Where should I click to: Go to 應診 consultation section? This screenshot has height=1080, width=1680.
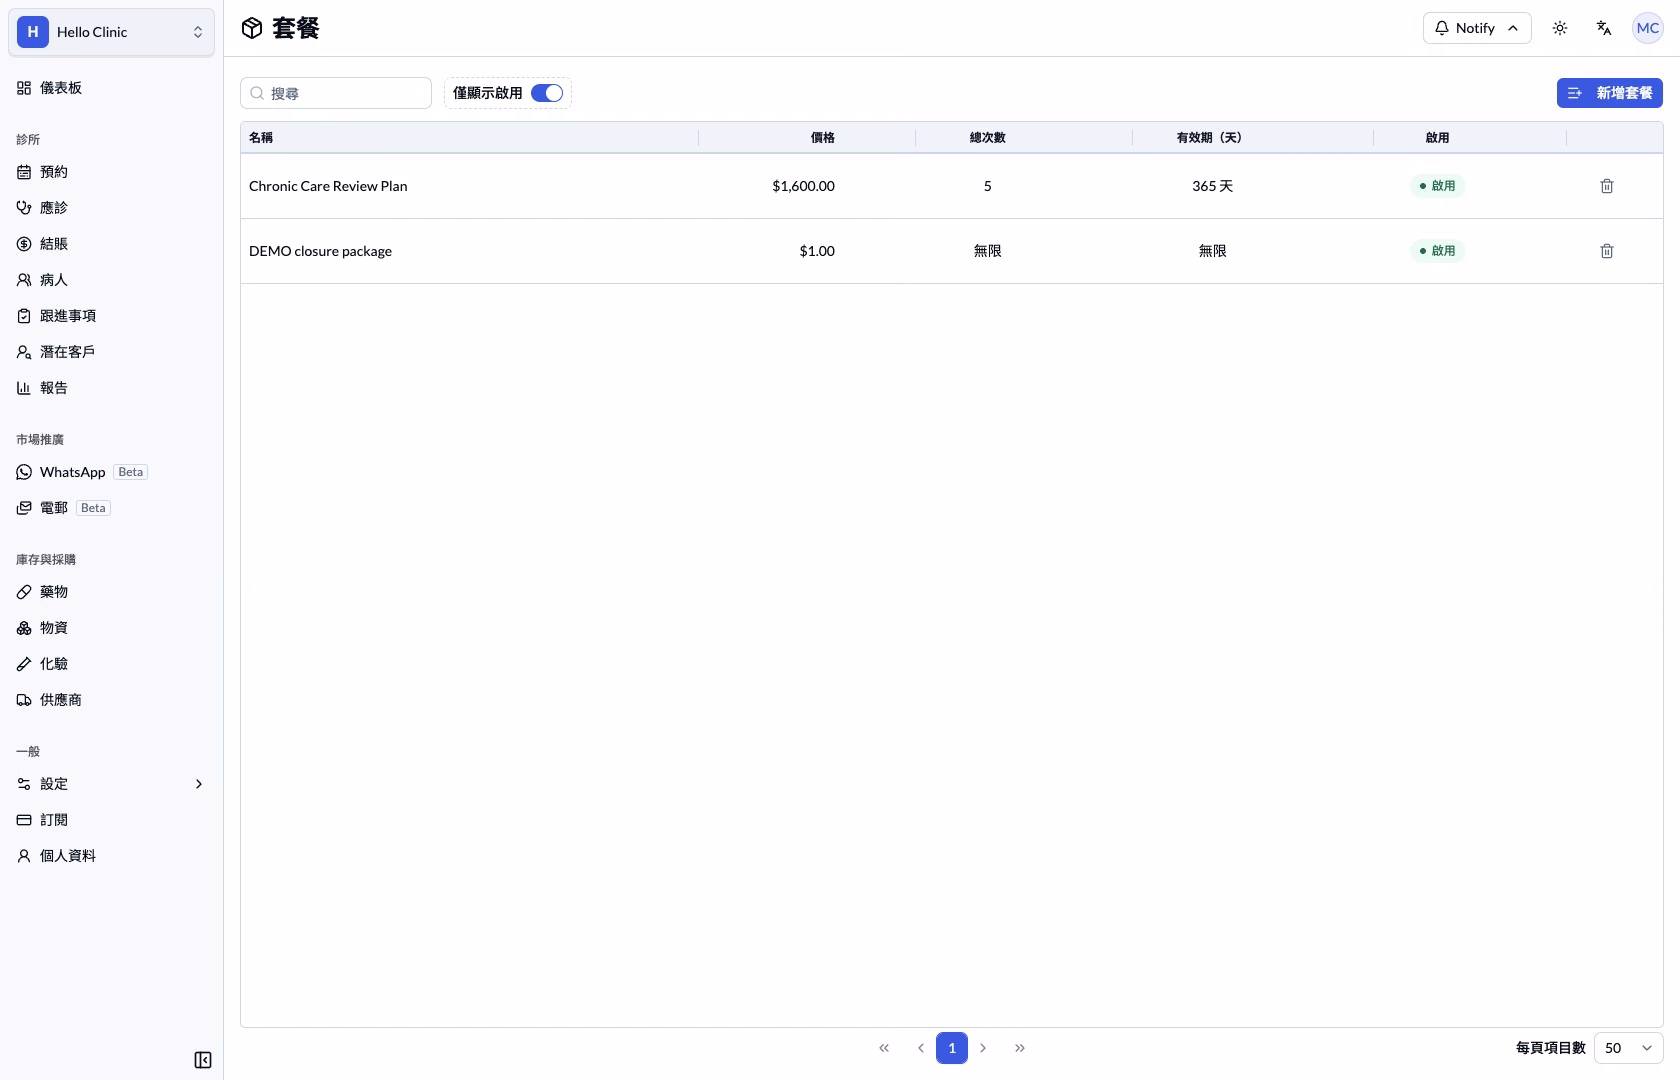[111, 208]
